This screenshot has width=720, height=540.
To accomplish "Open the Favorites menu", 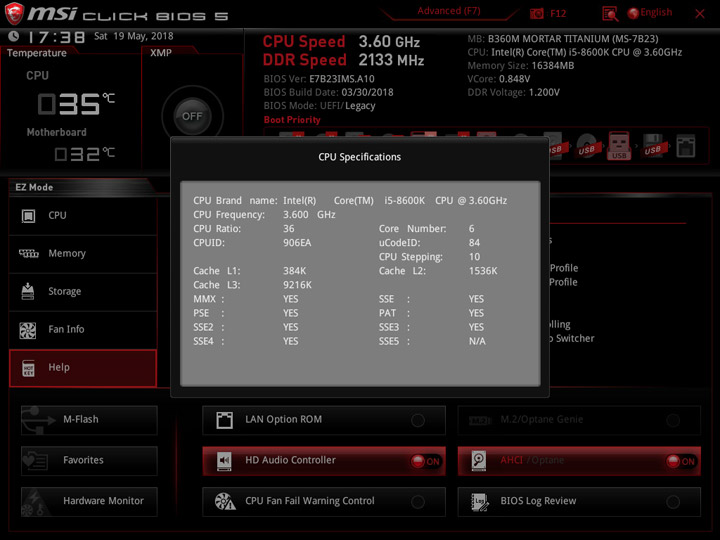I will 89,461.
